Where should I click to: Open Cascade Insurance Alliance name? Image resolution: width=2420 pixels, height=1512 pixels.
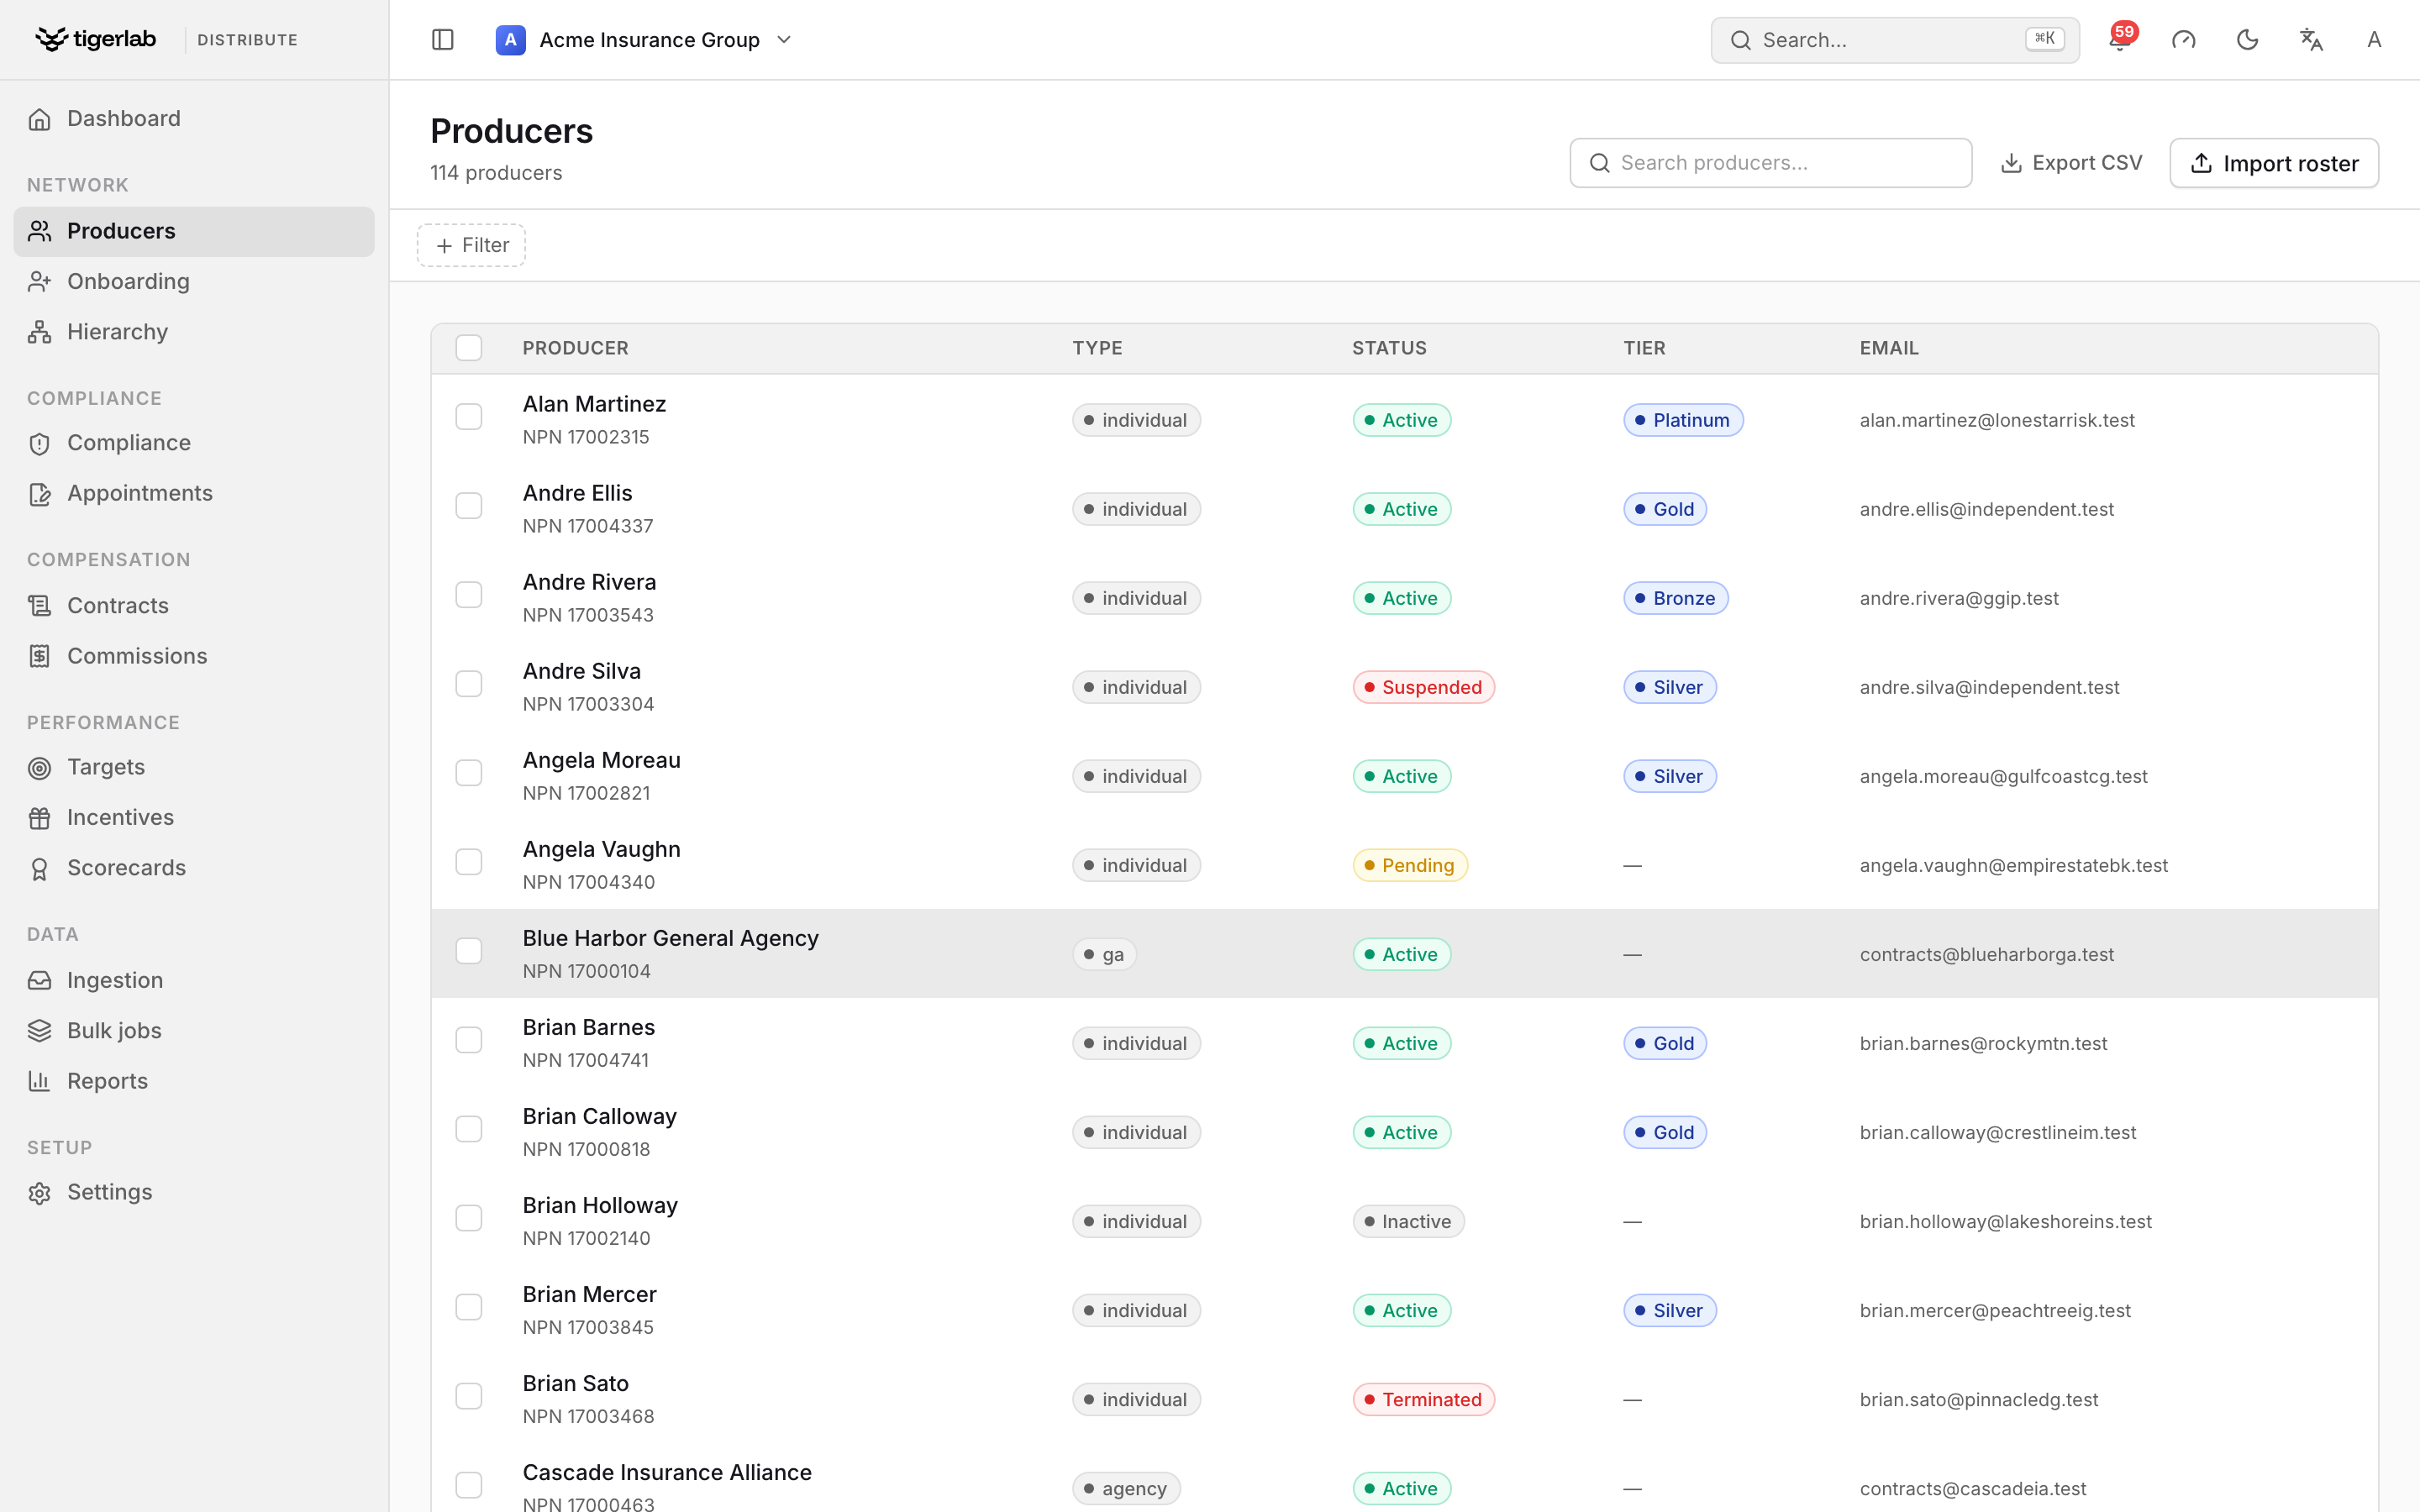667,1472
